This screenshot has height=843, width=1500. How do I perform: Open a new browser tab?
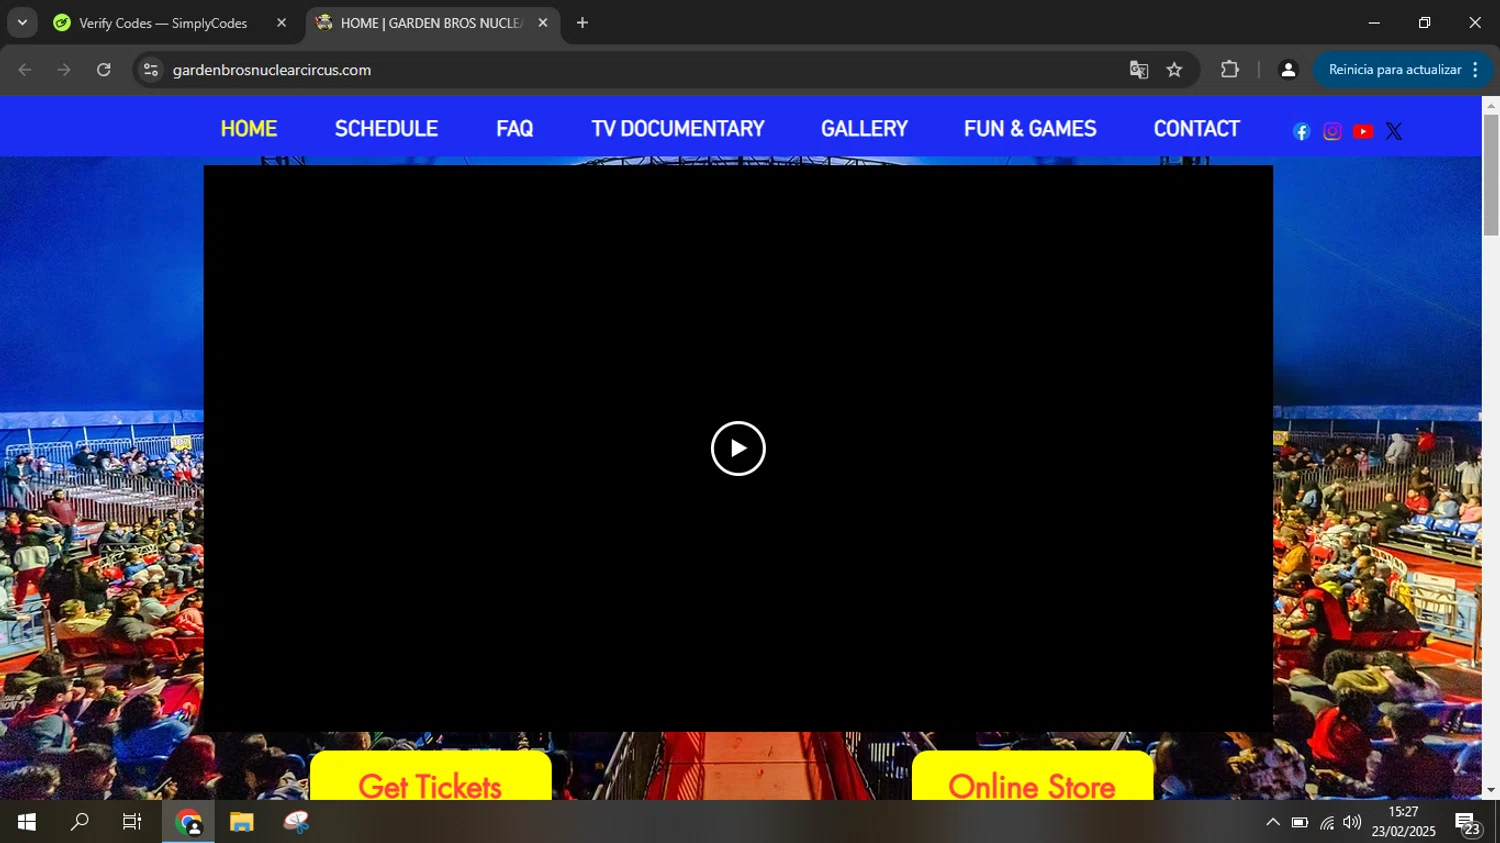pos(582,23)
